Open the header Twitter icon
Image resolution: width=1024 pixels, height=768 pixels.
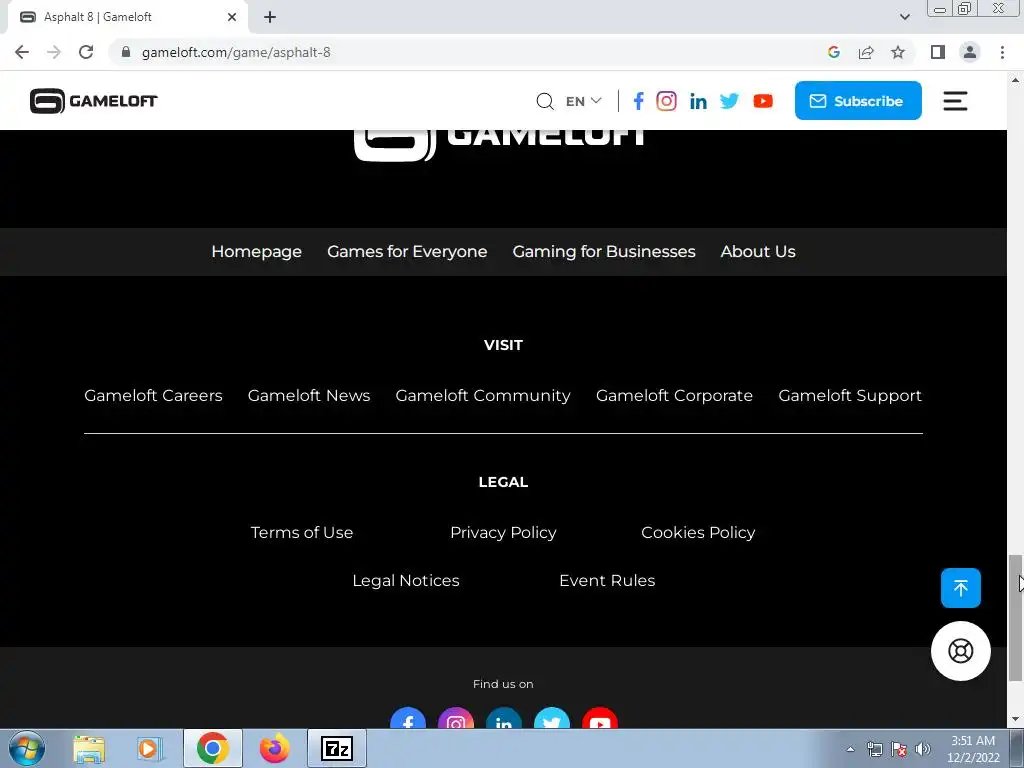[x=729, y=101]
